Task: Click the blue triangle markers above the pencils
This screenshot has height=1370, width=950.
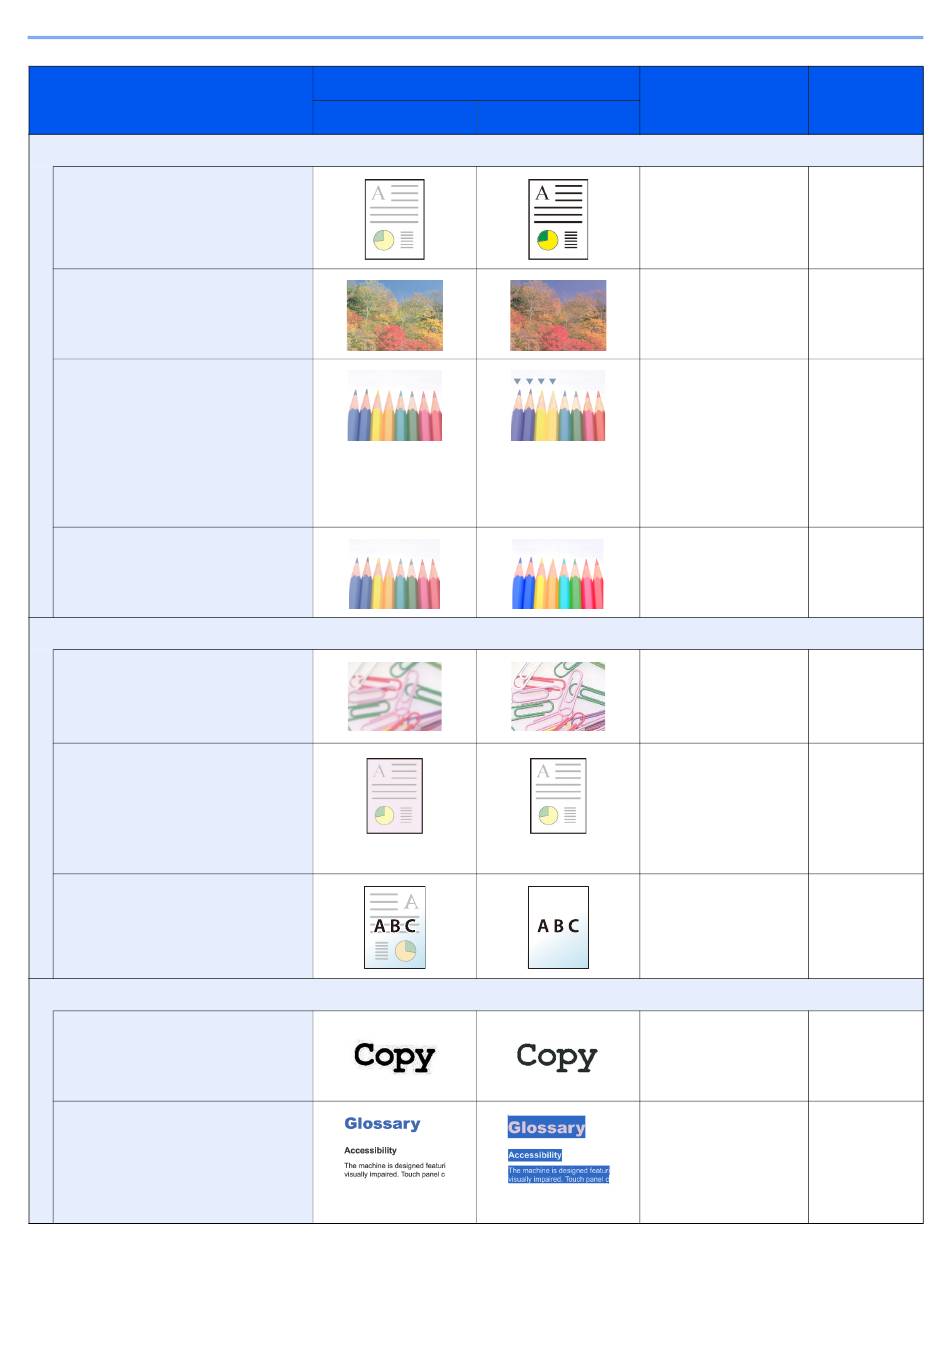Action: coord(535,381)
